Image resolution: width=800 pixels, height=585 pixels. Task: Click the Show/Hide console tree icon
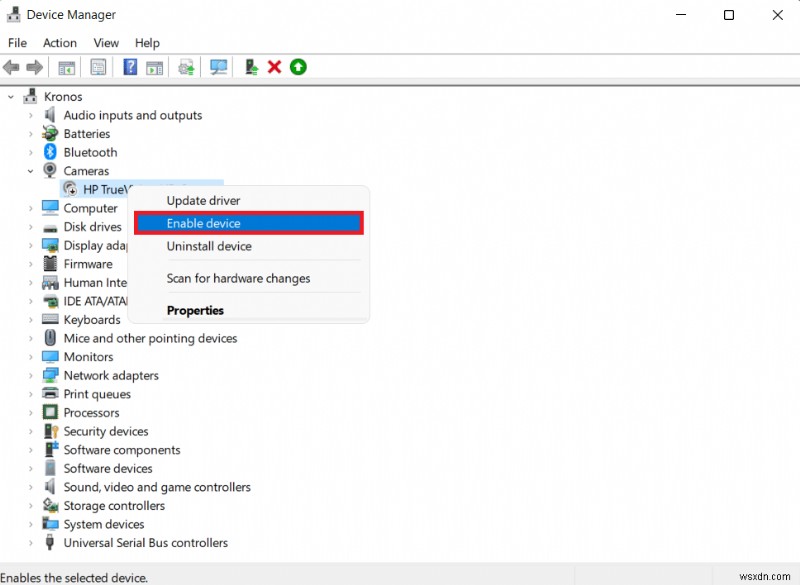[66, 66]
